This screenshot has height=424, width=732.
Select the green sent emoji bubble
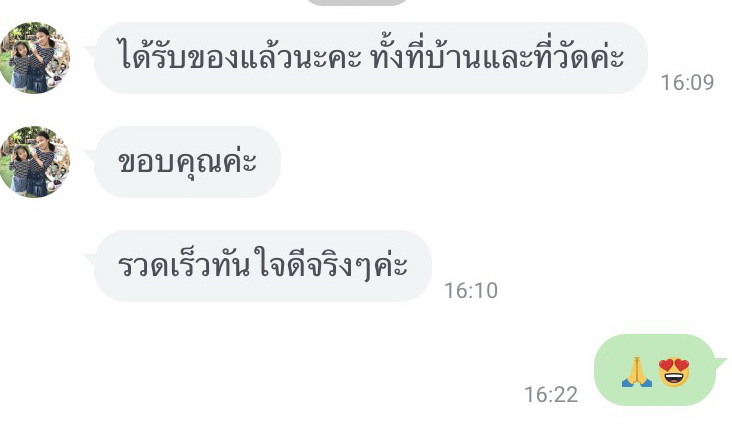(x=655, y=370)
